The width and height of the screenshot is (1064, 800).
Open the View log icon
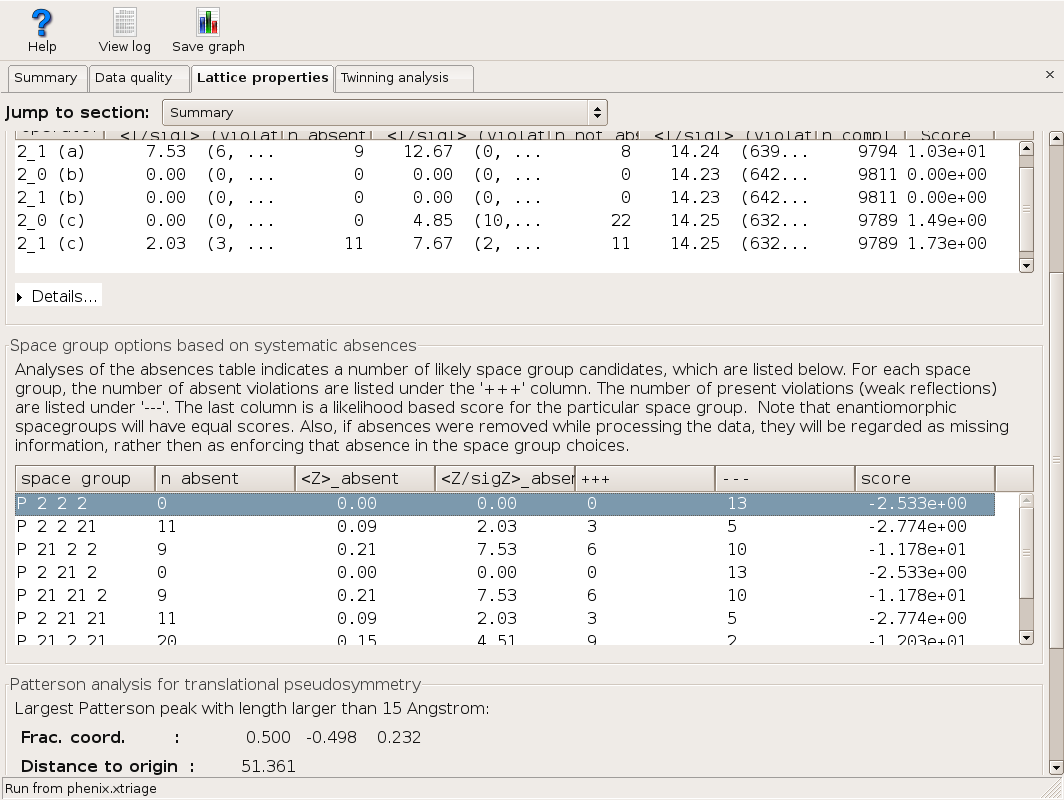(124, 23)
